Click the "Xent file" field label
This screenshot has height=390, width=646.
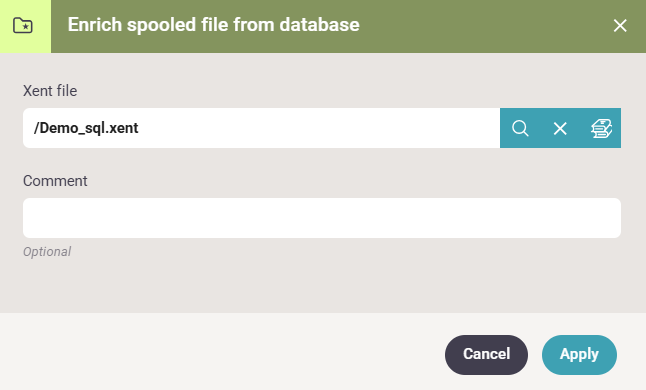point(50,91)
